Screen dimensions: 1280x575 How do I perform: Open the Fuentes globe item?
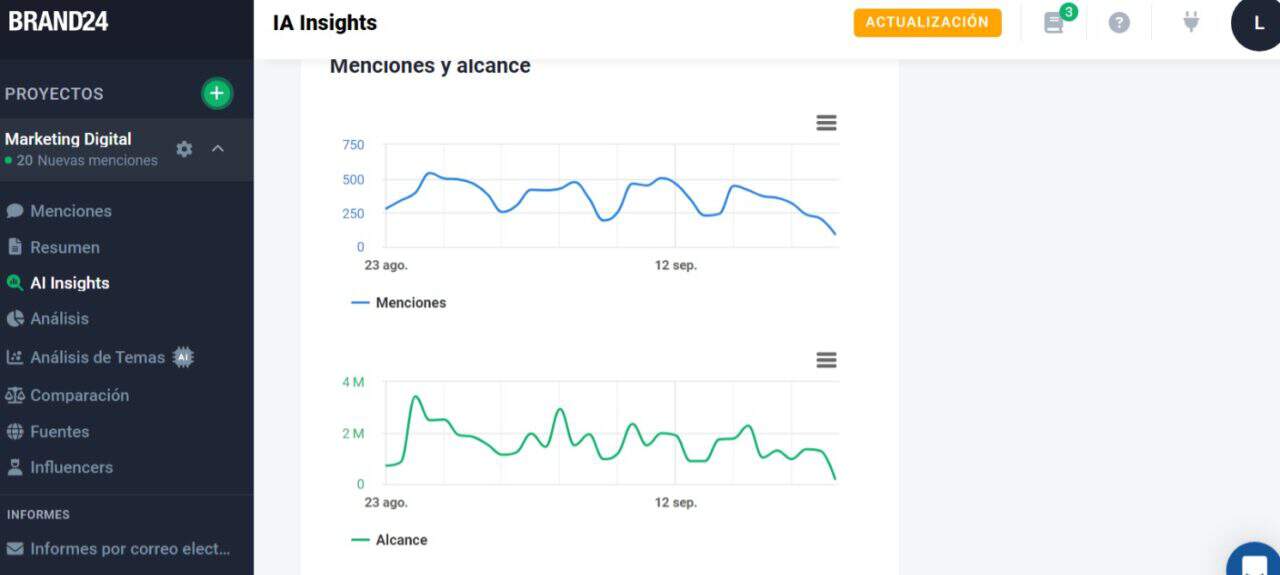(x=59, y=431)
